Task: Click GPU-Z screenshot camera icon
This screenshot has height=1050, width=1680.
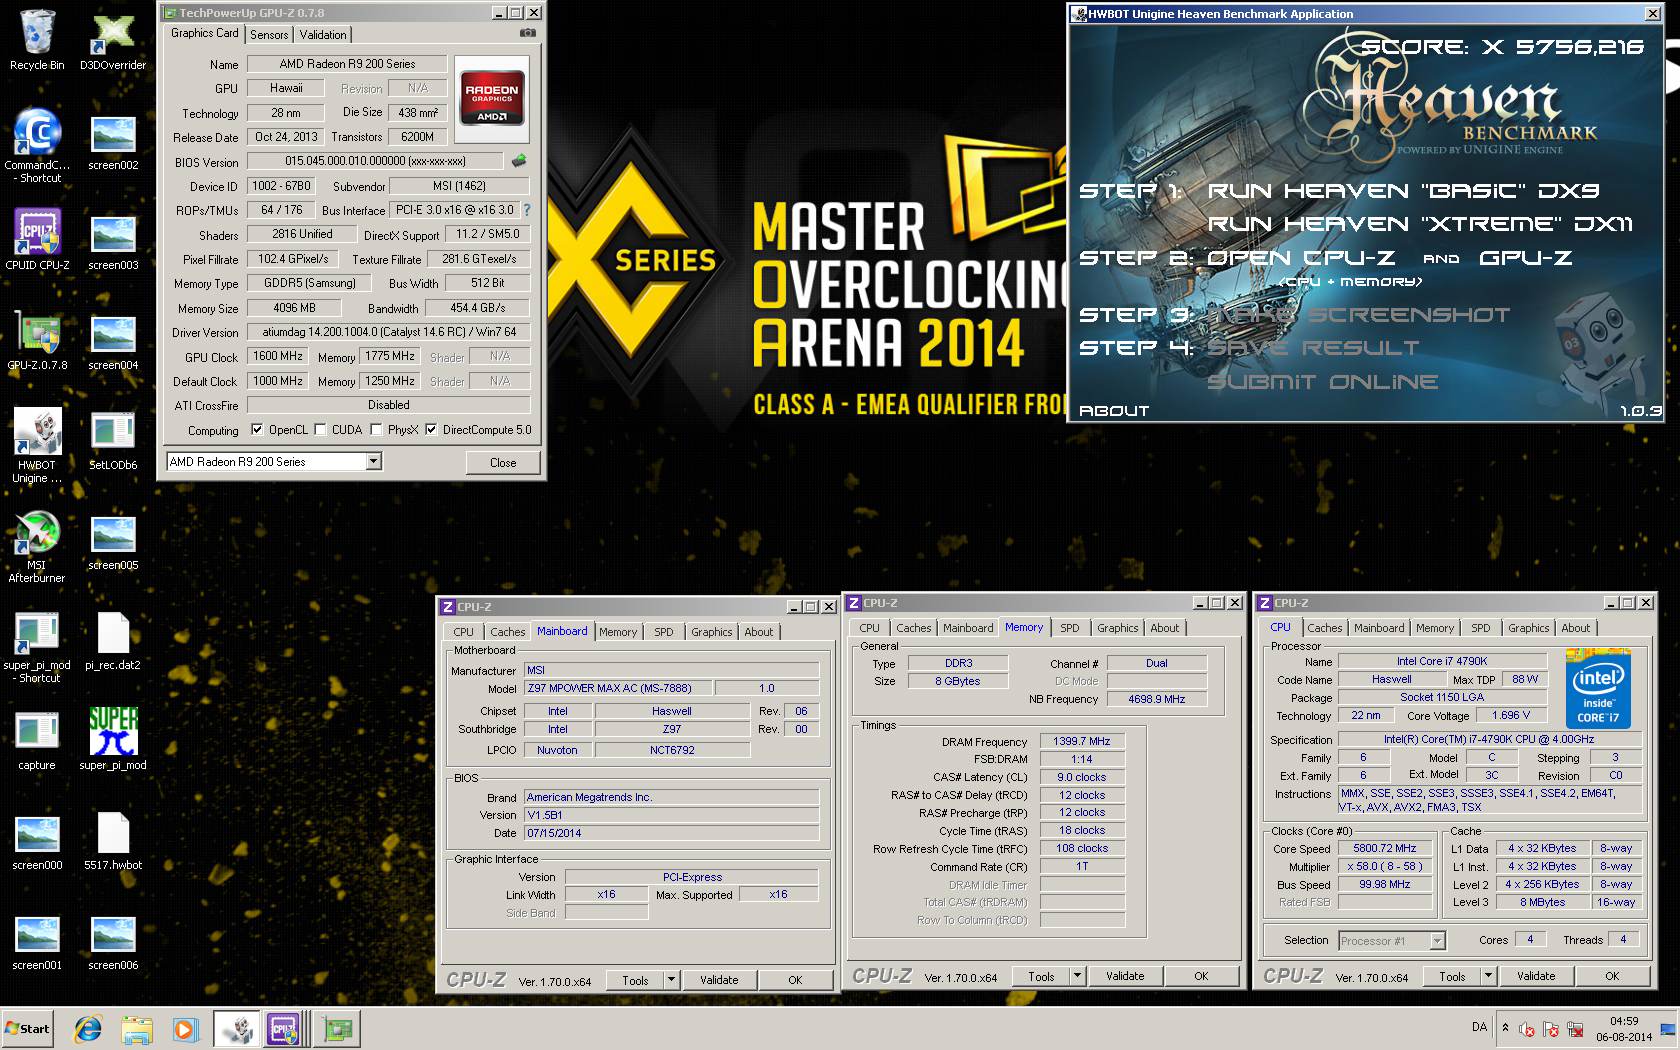Action: tap(527, 33)
